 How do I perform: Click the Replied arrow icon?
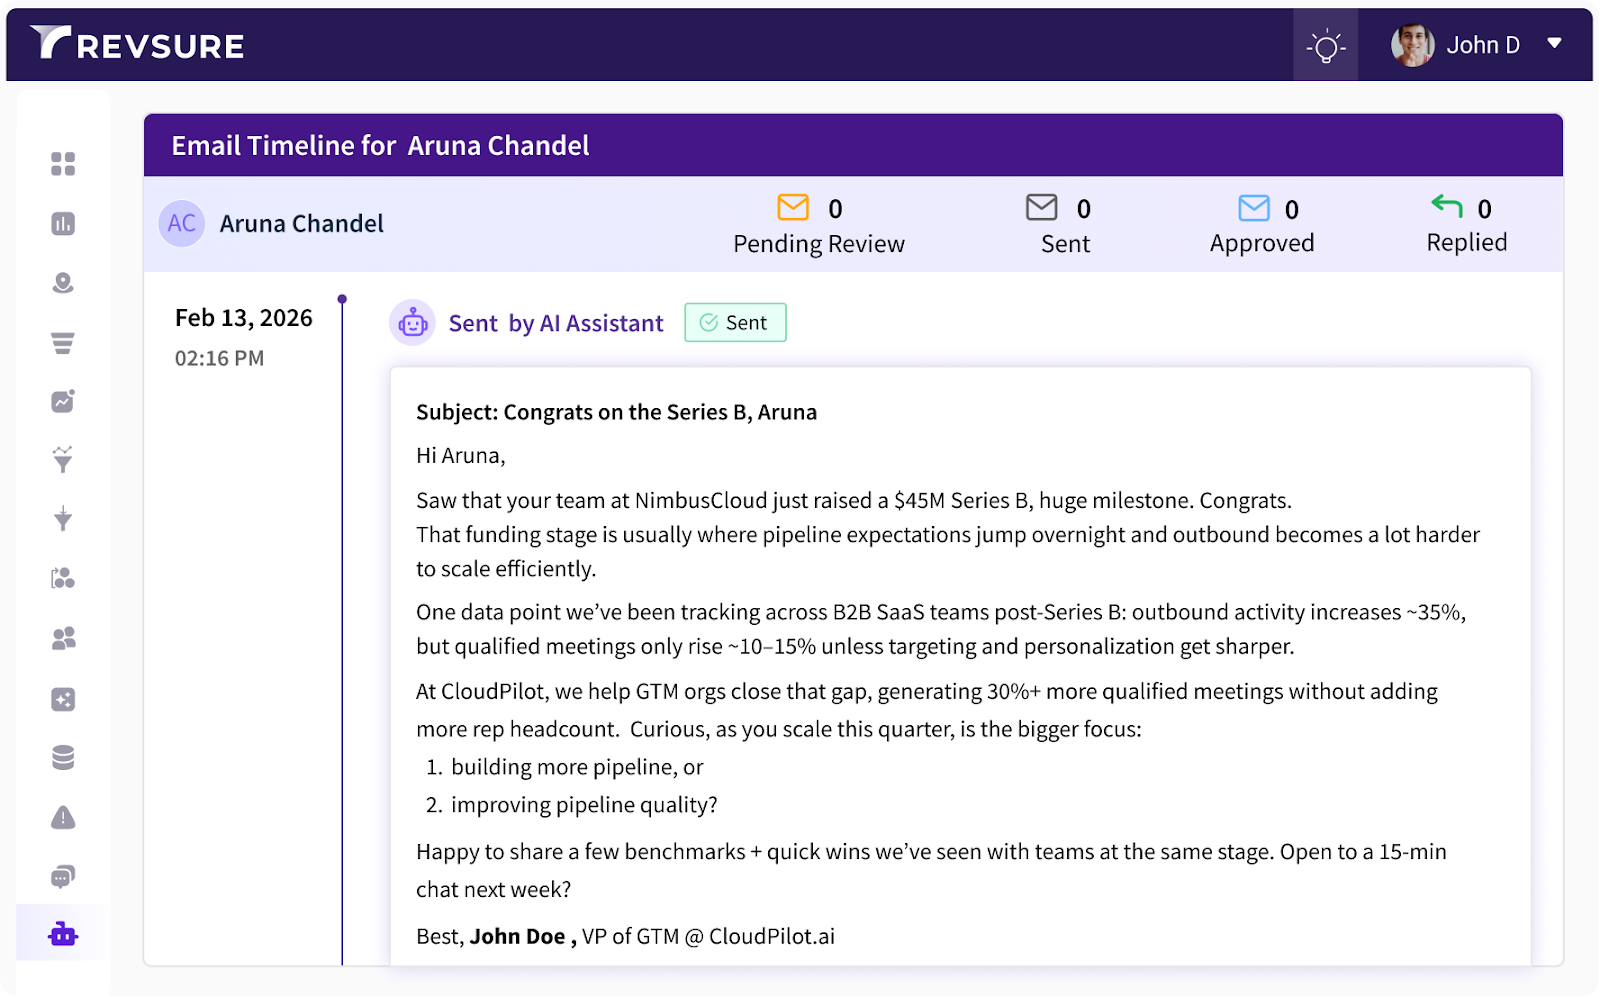pos(1447,205)
